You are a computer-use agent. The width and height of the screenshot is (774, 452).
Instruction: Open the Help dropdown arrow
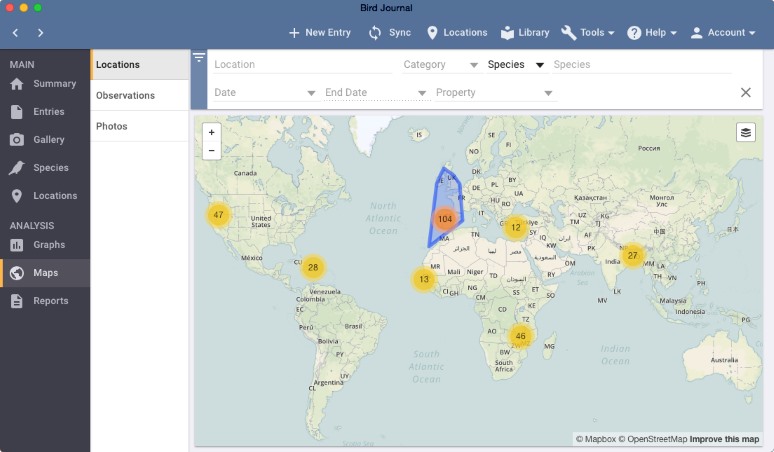[x=673, y=33]
